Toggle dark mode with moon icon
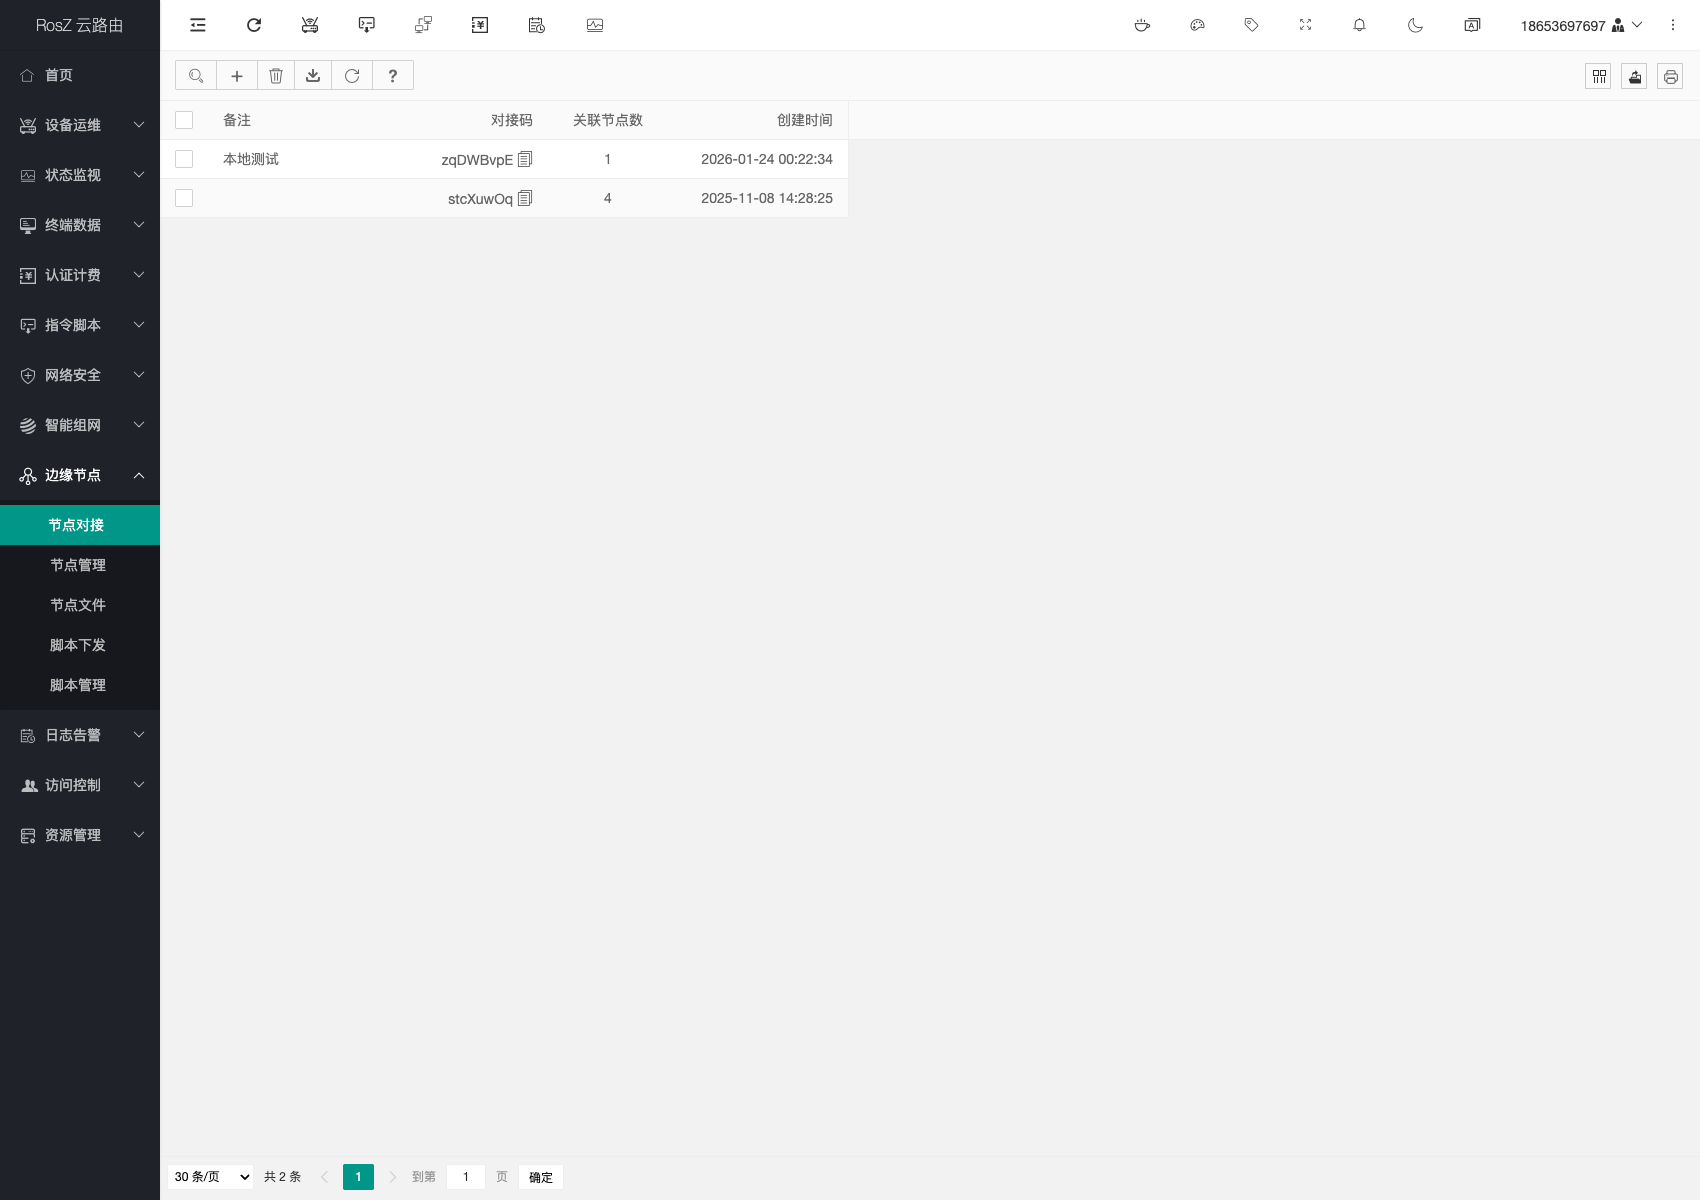 (x=1415, y=25)
